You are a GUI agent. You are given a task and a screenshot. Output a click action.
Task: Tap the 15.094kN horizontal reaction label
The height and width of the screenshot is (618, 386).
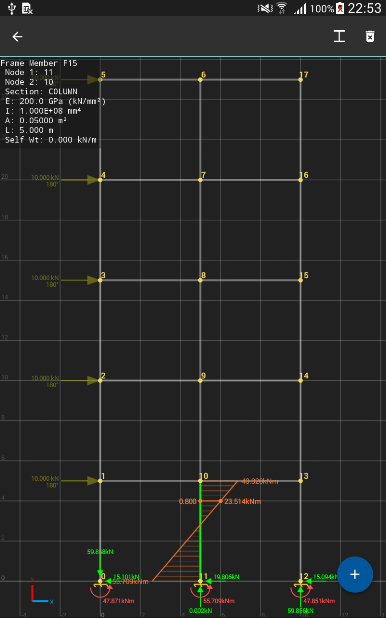tap(326, 577)
